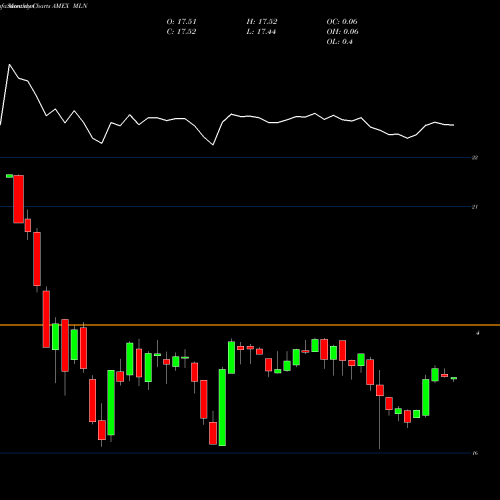Click the last candle at the chart's right end
The image size is (500, 500).
[x=454, y=379]
